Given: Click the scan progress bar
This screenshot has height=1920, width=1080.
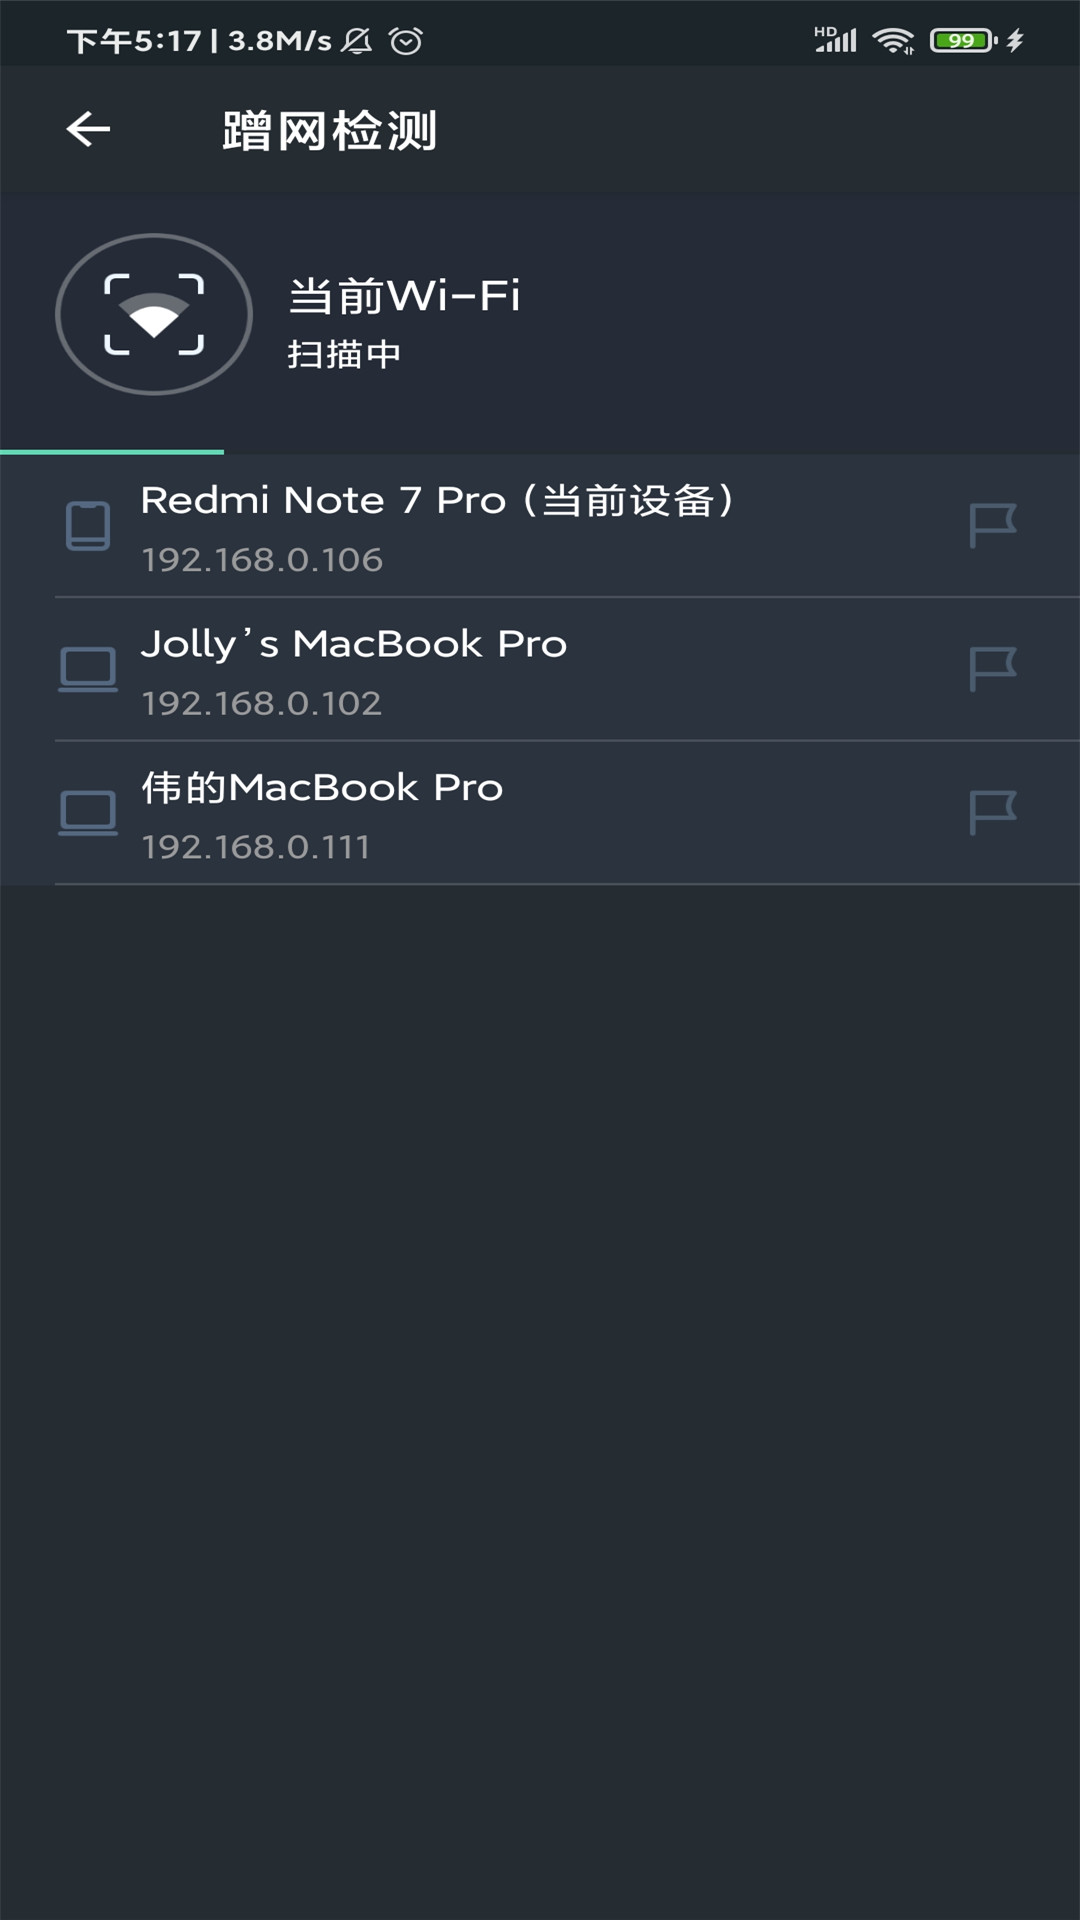Looking at the screenshot, I should point(112,452).
